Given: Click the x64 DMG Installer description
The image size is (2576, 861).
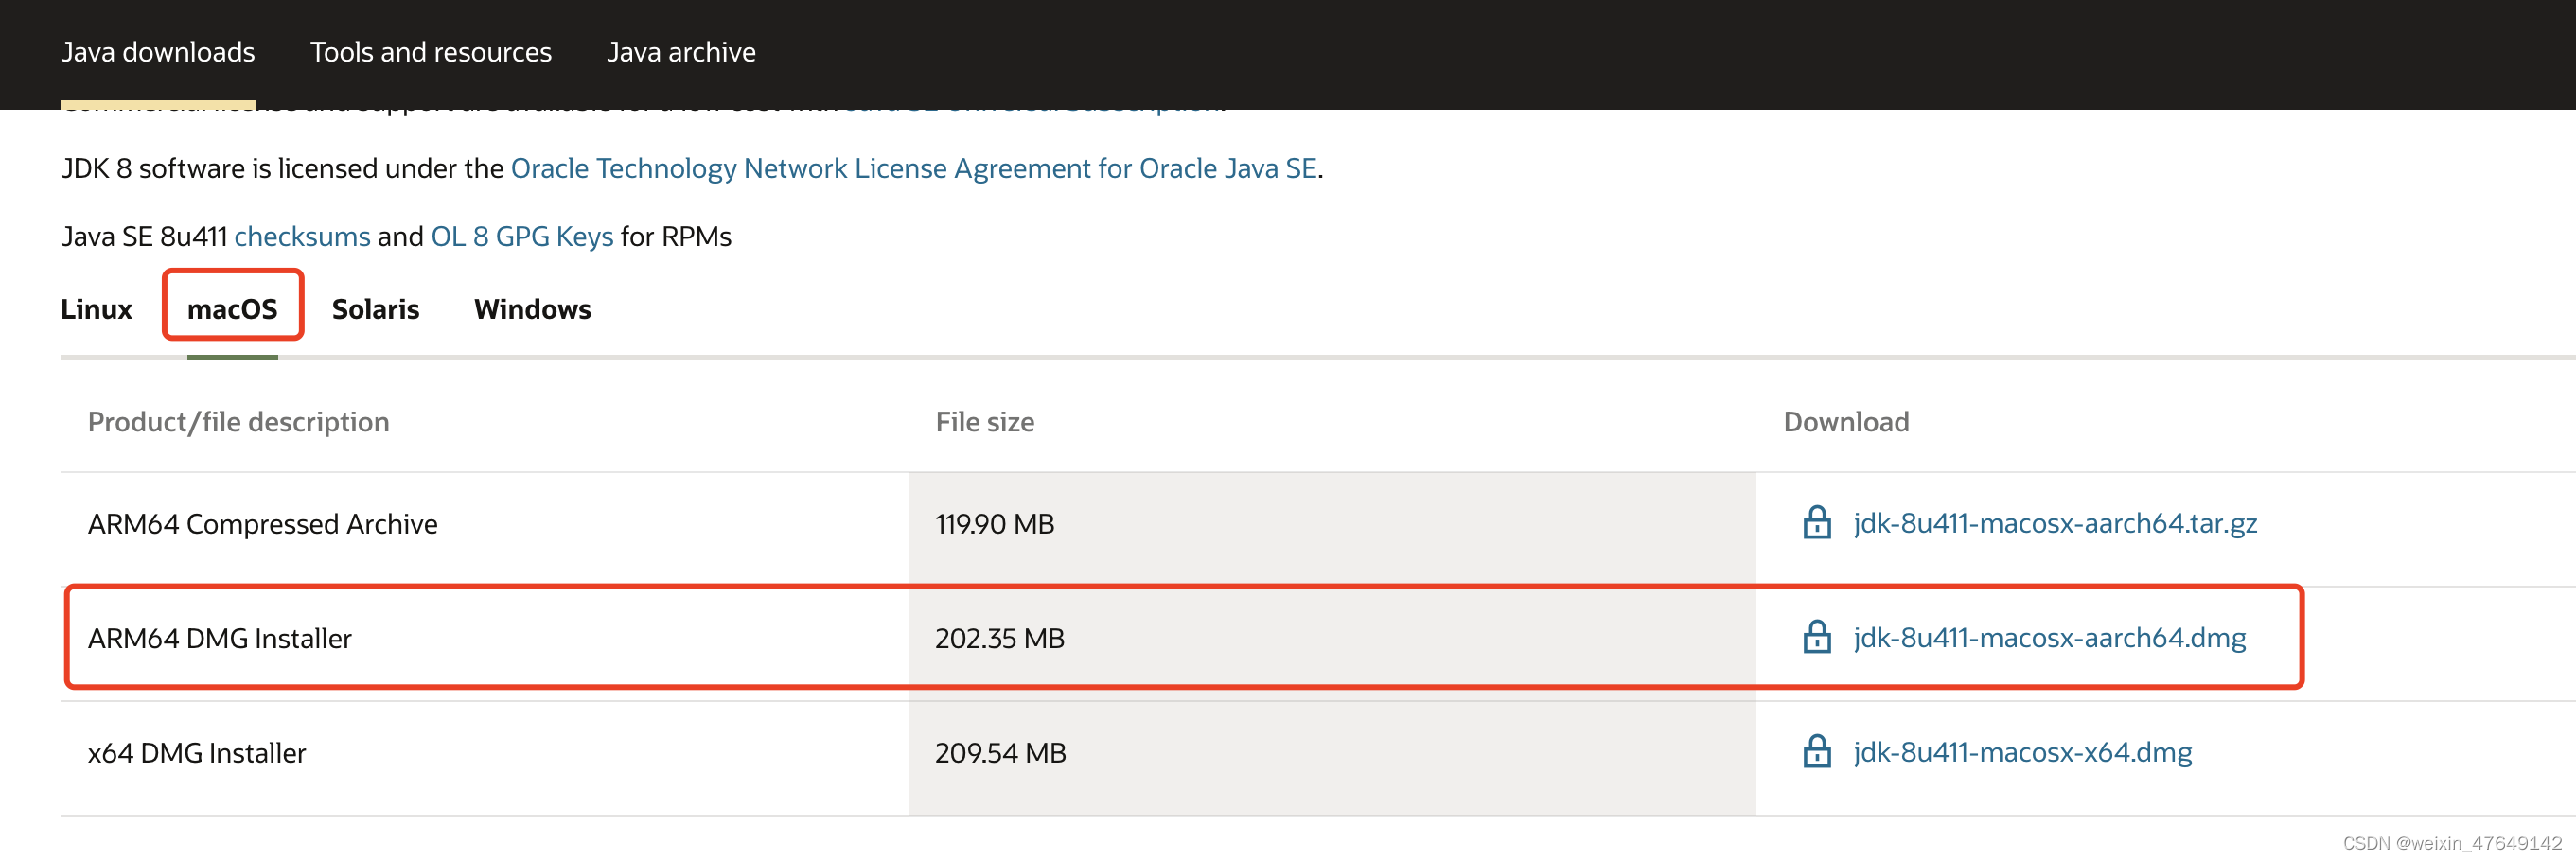Looking at the screenshot, I should coord(197,753).
